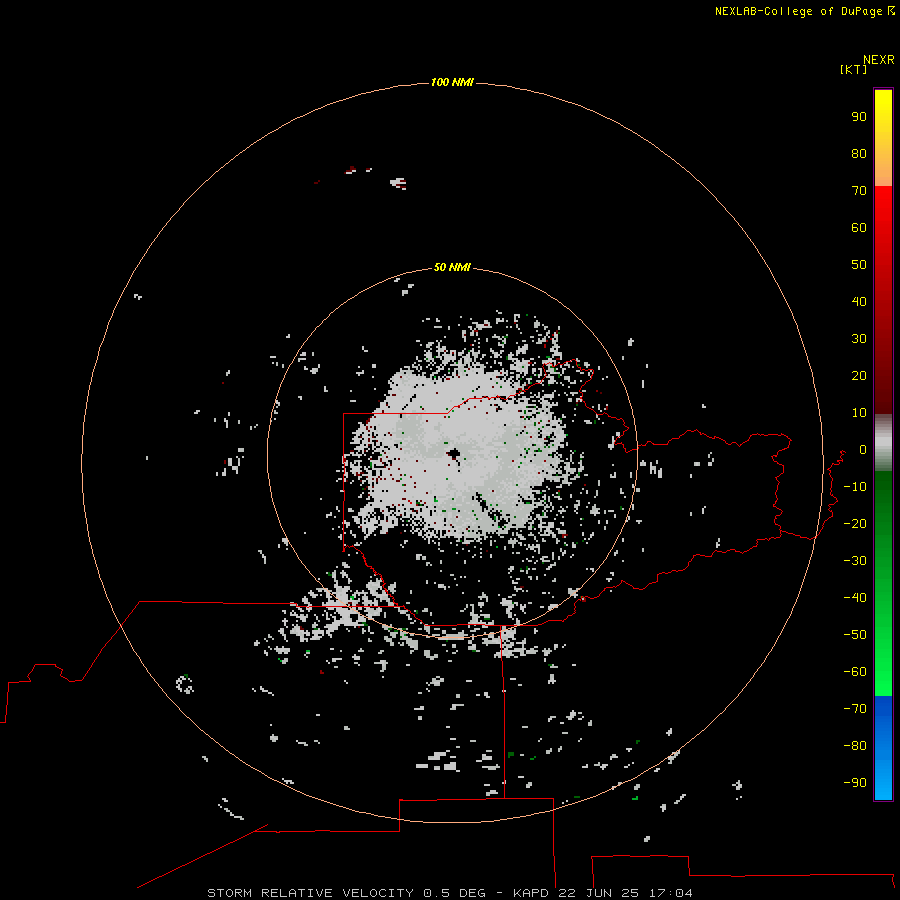900x900 pixels.
Task: Click the positive 90 knot scale label
Action: pyautogui.click(x=859, y=117)
